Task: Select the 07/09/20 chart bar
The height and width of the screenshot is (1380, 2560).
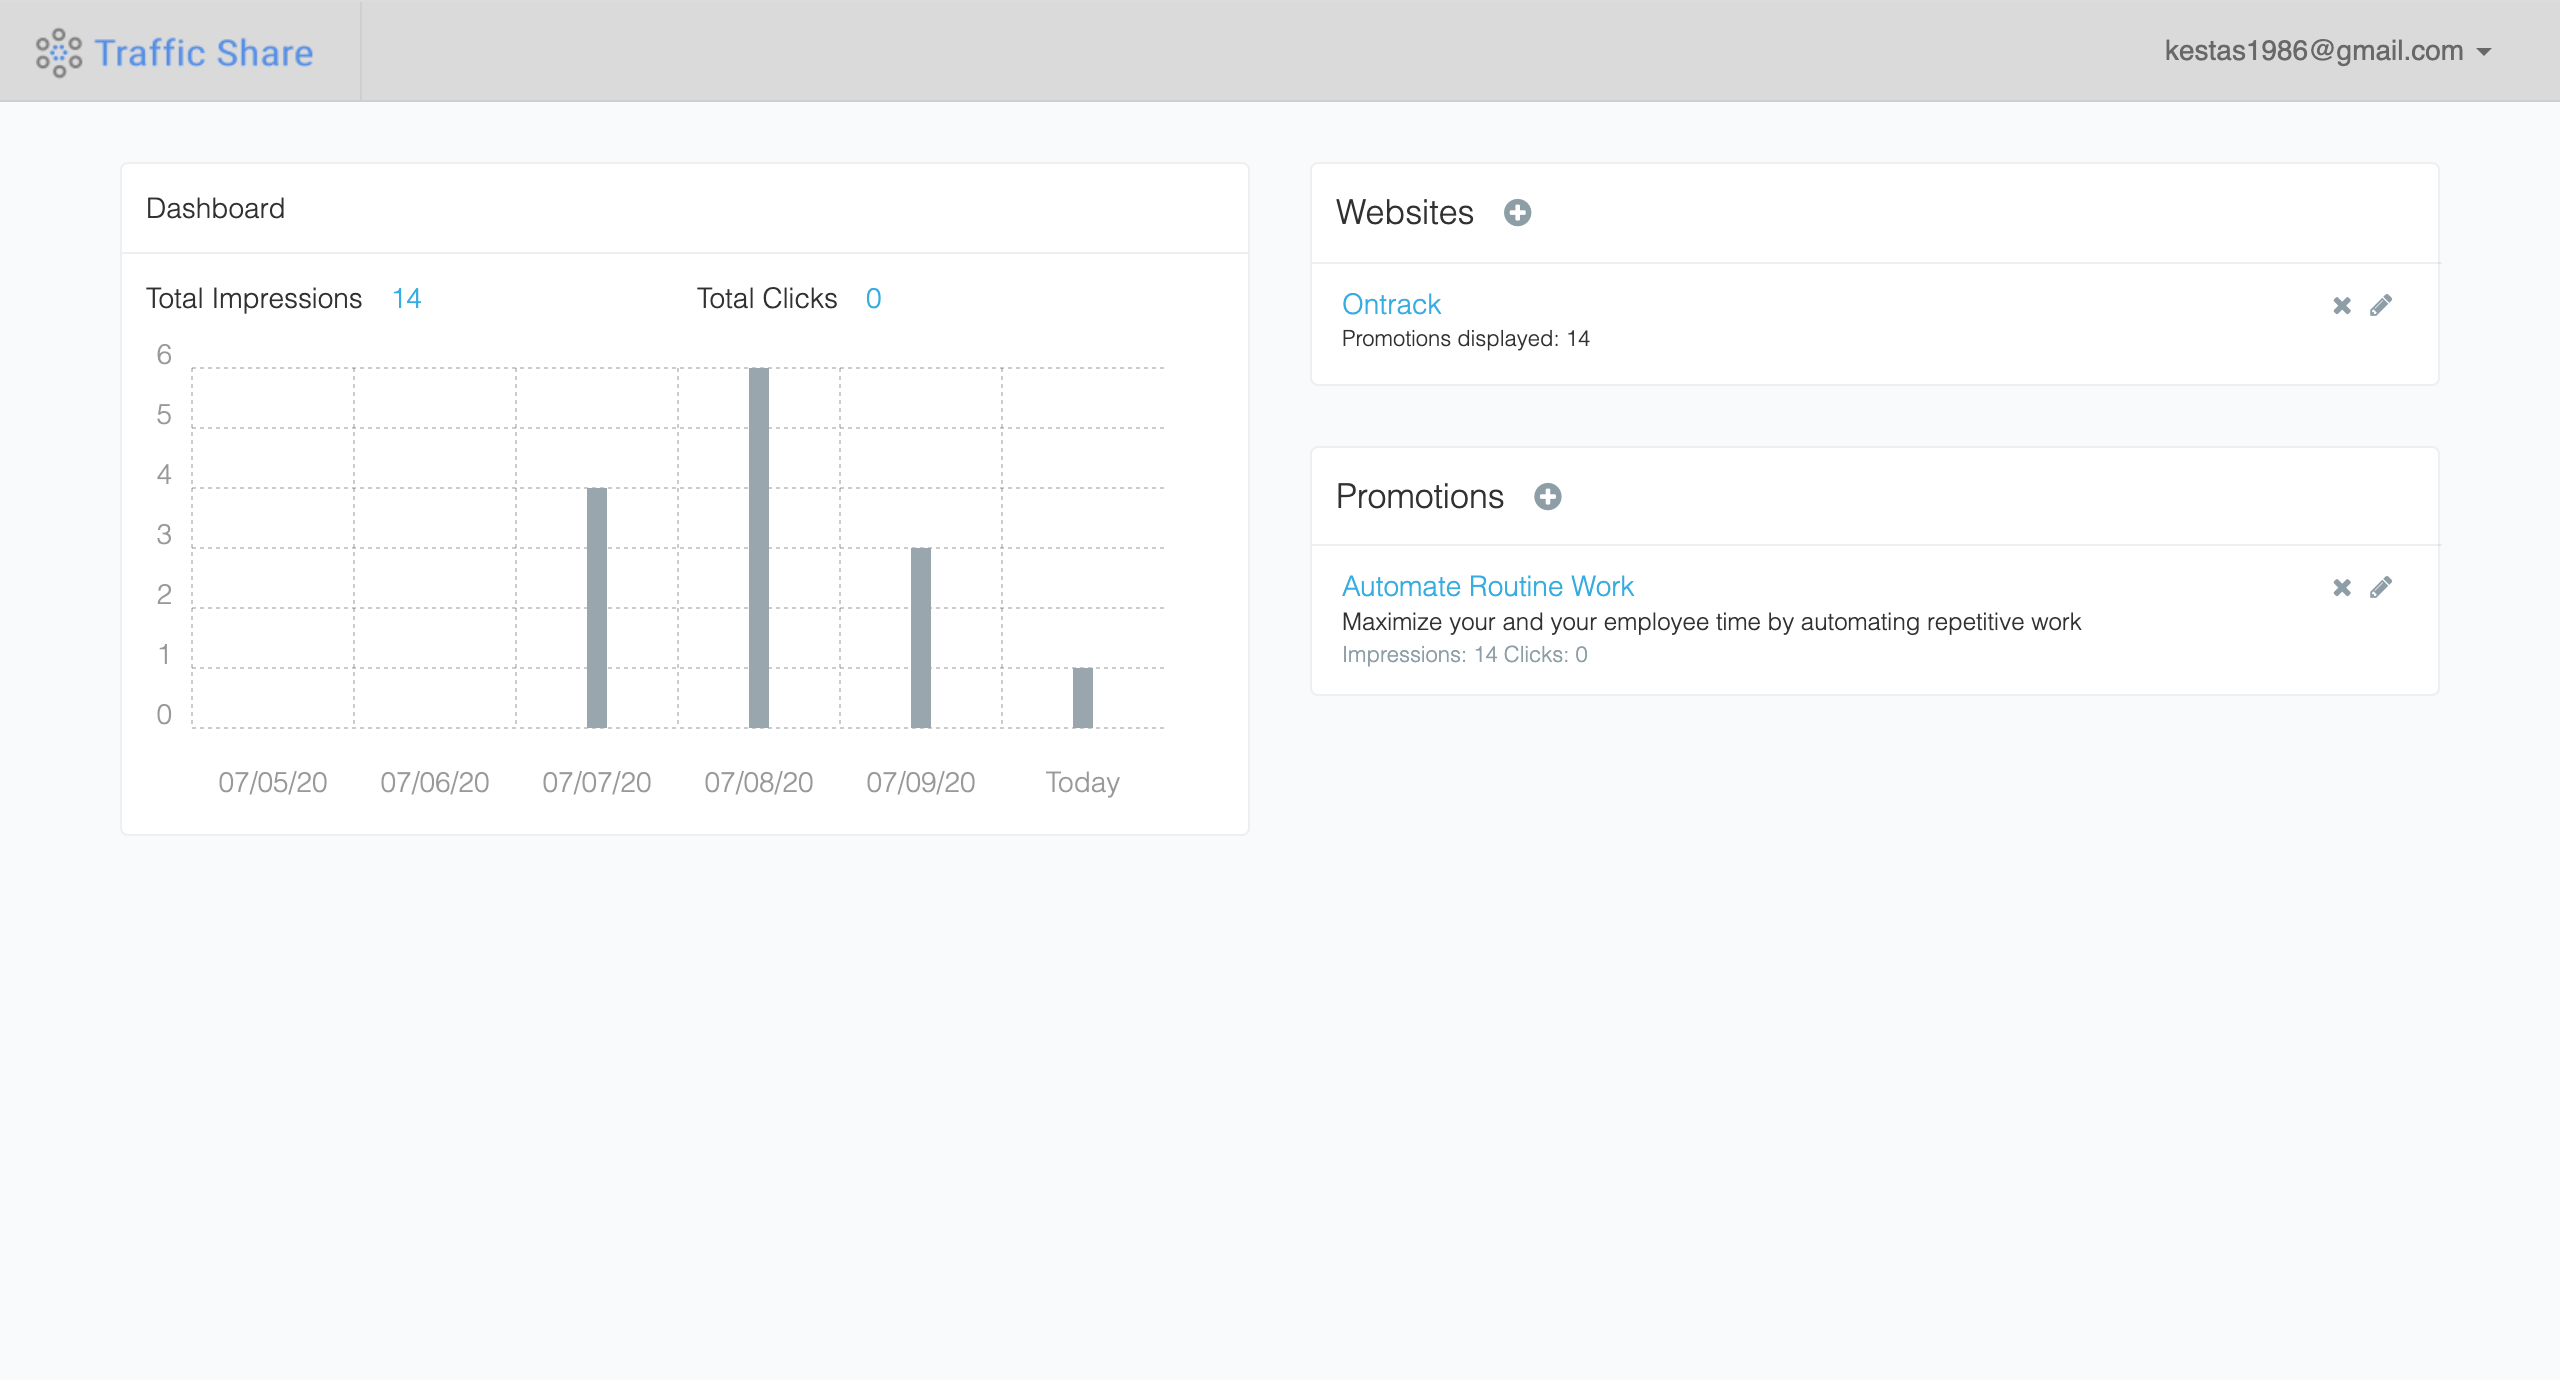Action: [x=921, y=638]
